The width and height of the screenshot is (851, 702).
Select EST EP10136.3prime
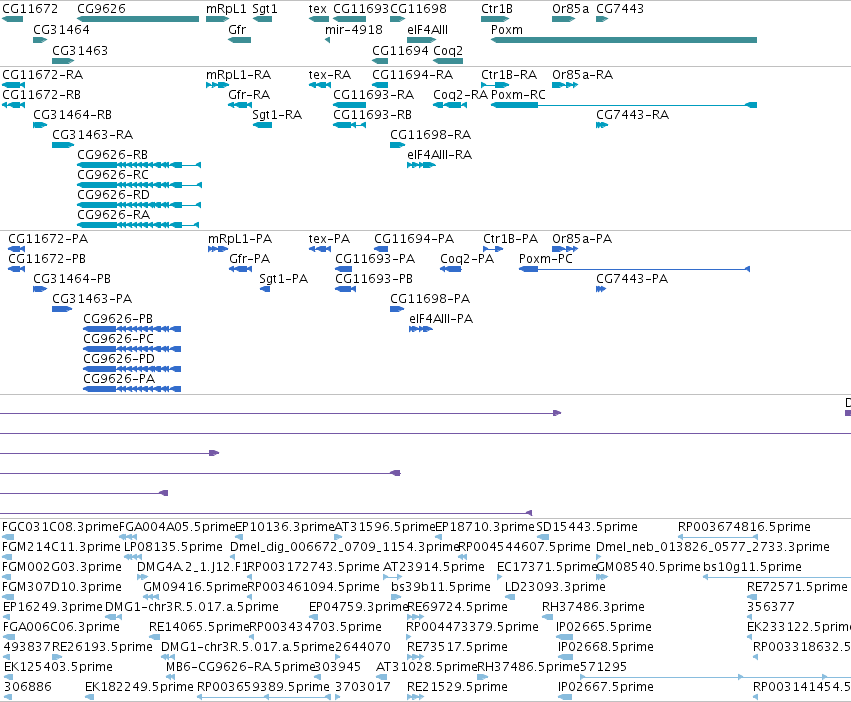(x=284, y=527)
